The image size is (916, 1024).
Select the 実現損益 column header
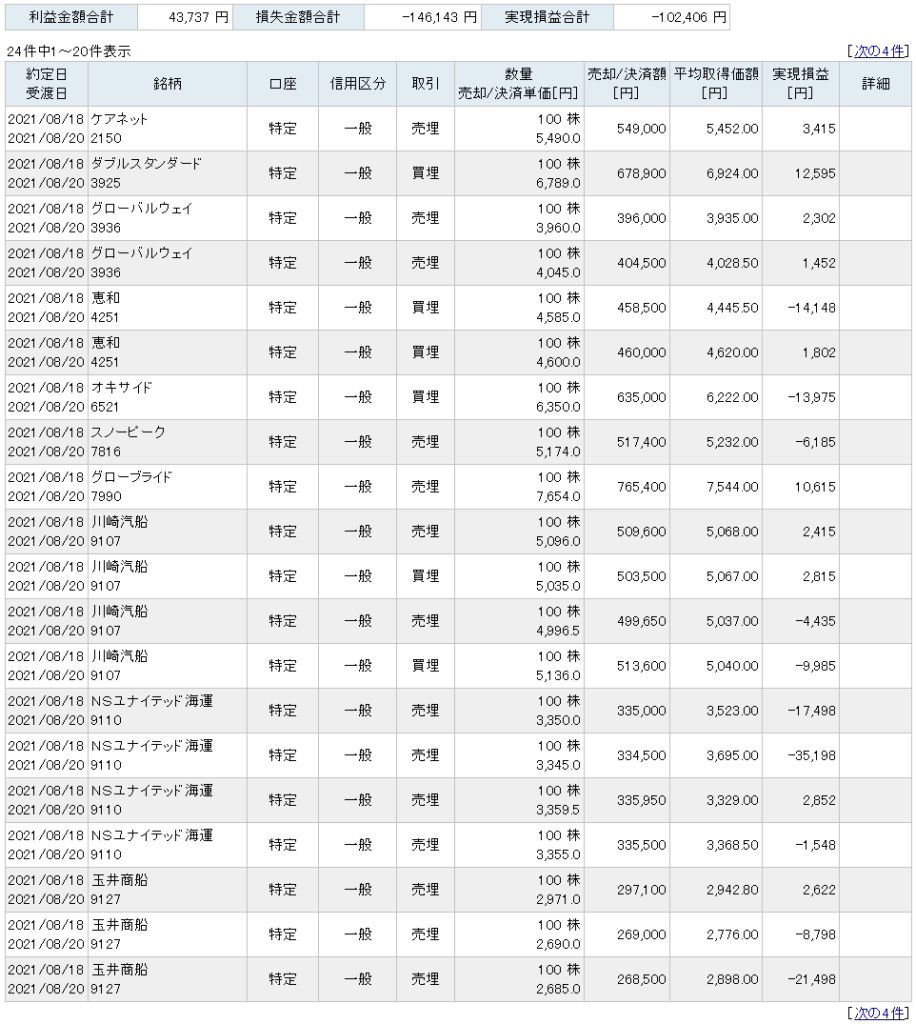pos(800,84)
